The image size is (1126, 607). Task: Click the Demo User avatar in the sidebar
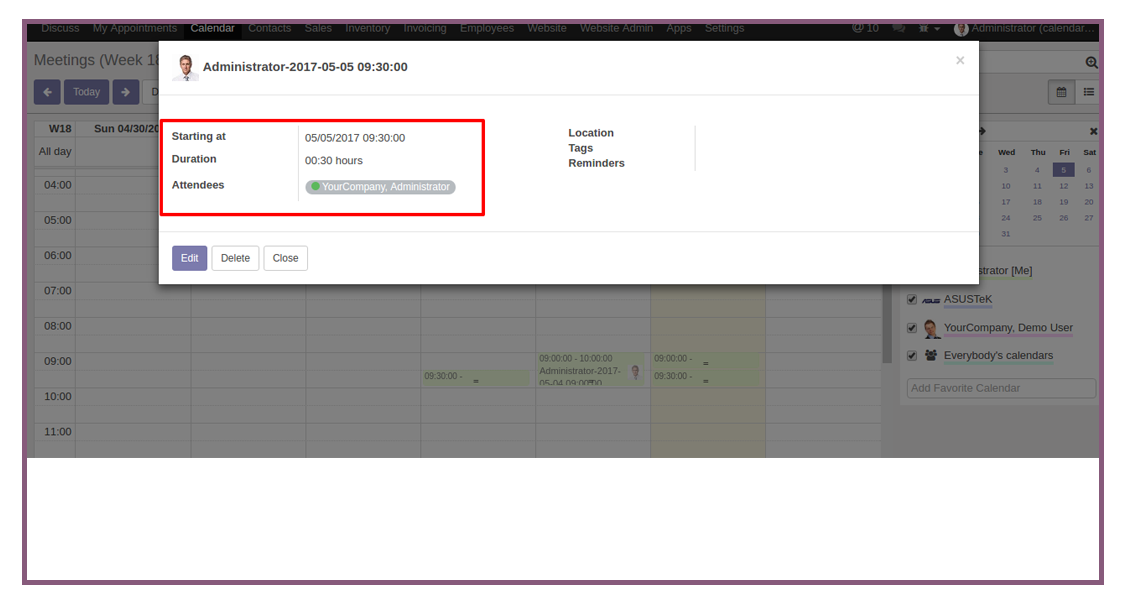[931, 329]
